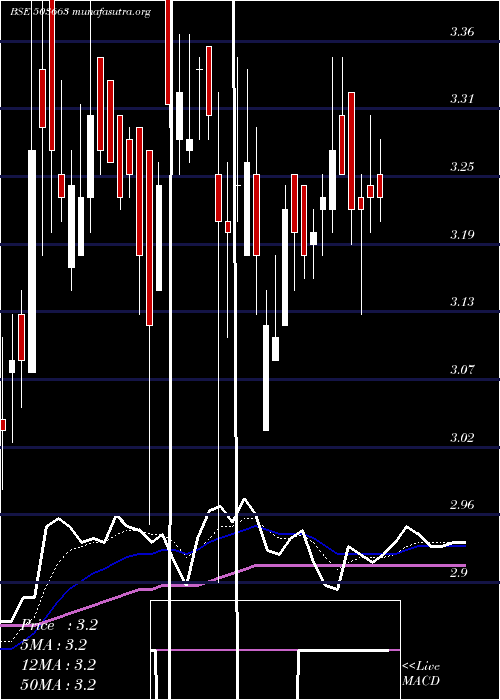The image size is (500, 700).
Task: Select the 3.31 price axis label
Action: click(x=462, y=99)
